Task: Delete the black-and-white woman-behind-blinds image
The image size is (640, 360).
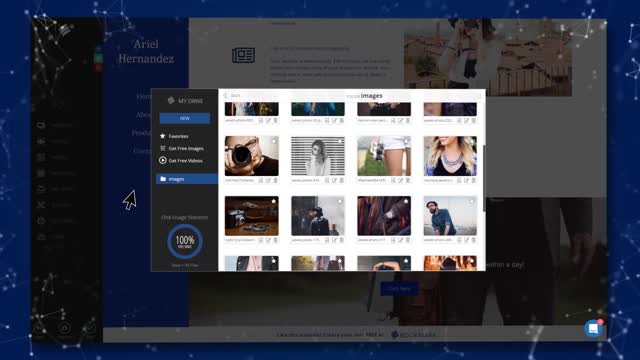Action: point(342,180)
